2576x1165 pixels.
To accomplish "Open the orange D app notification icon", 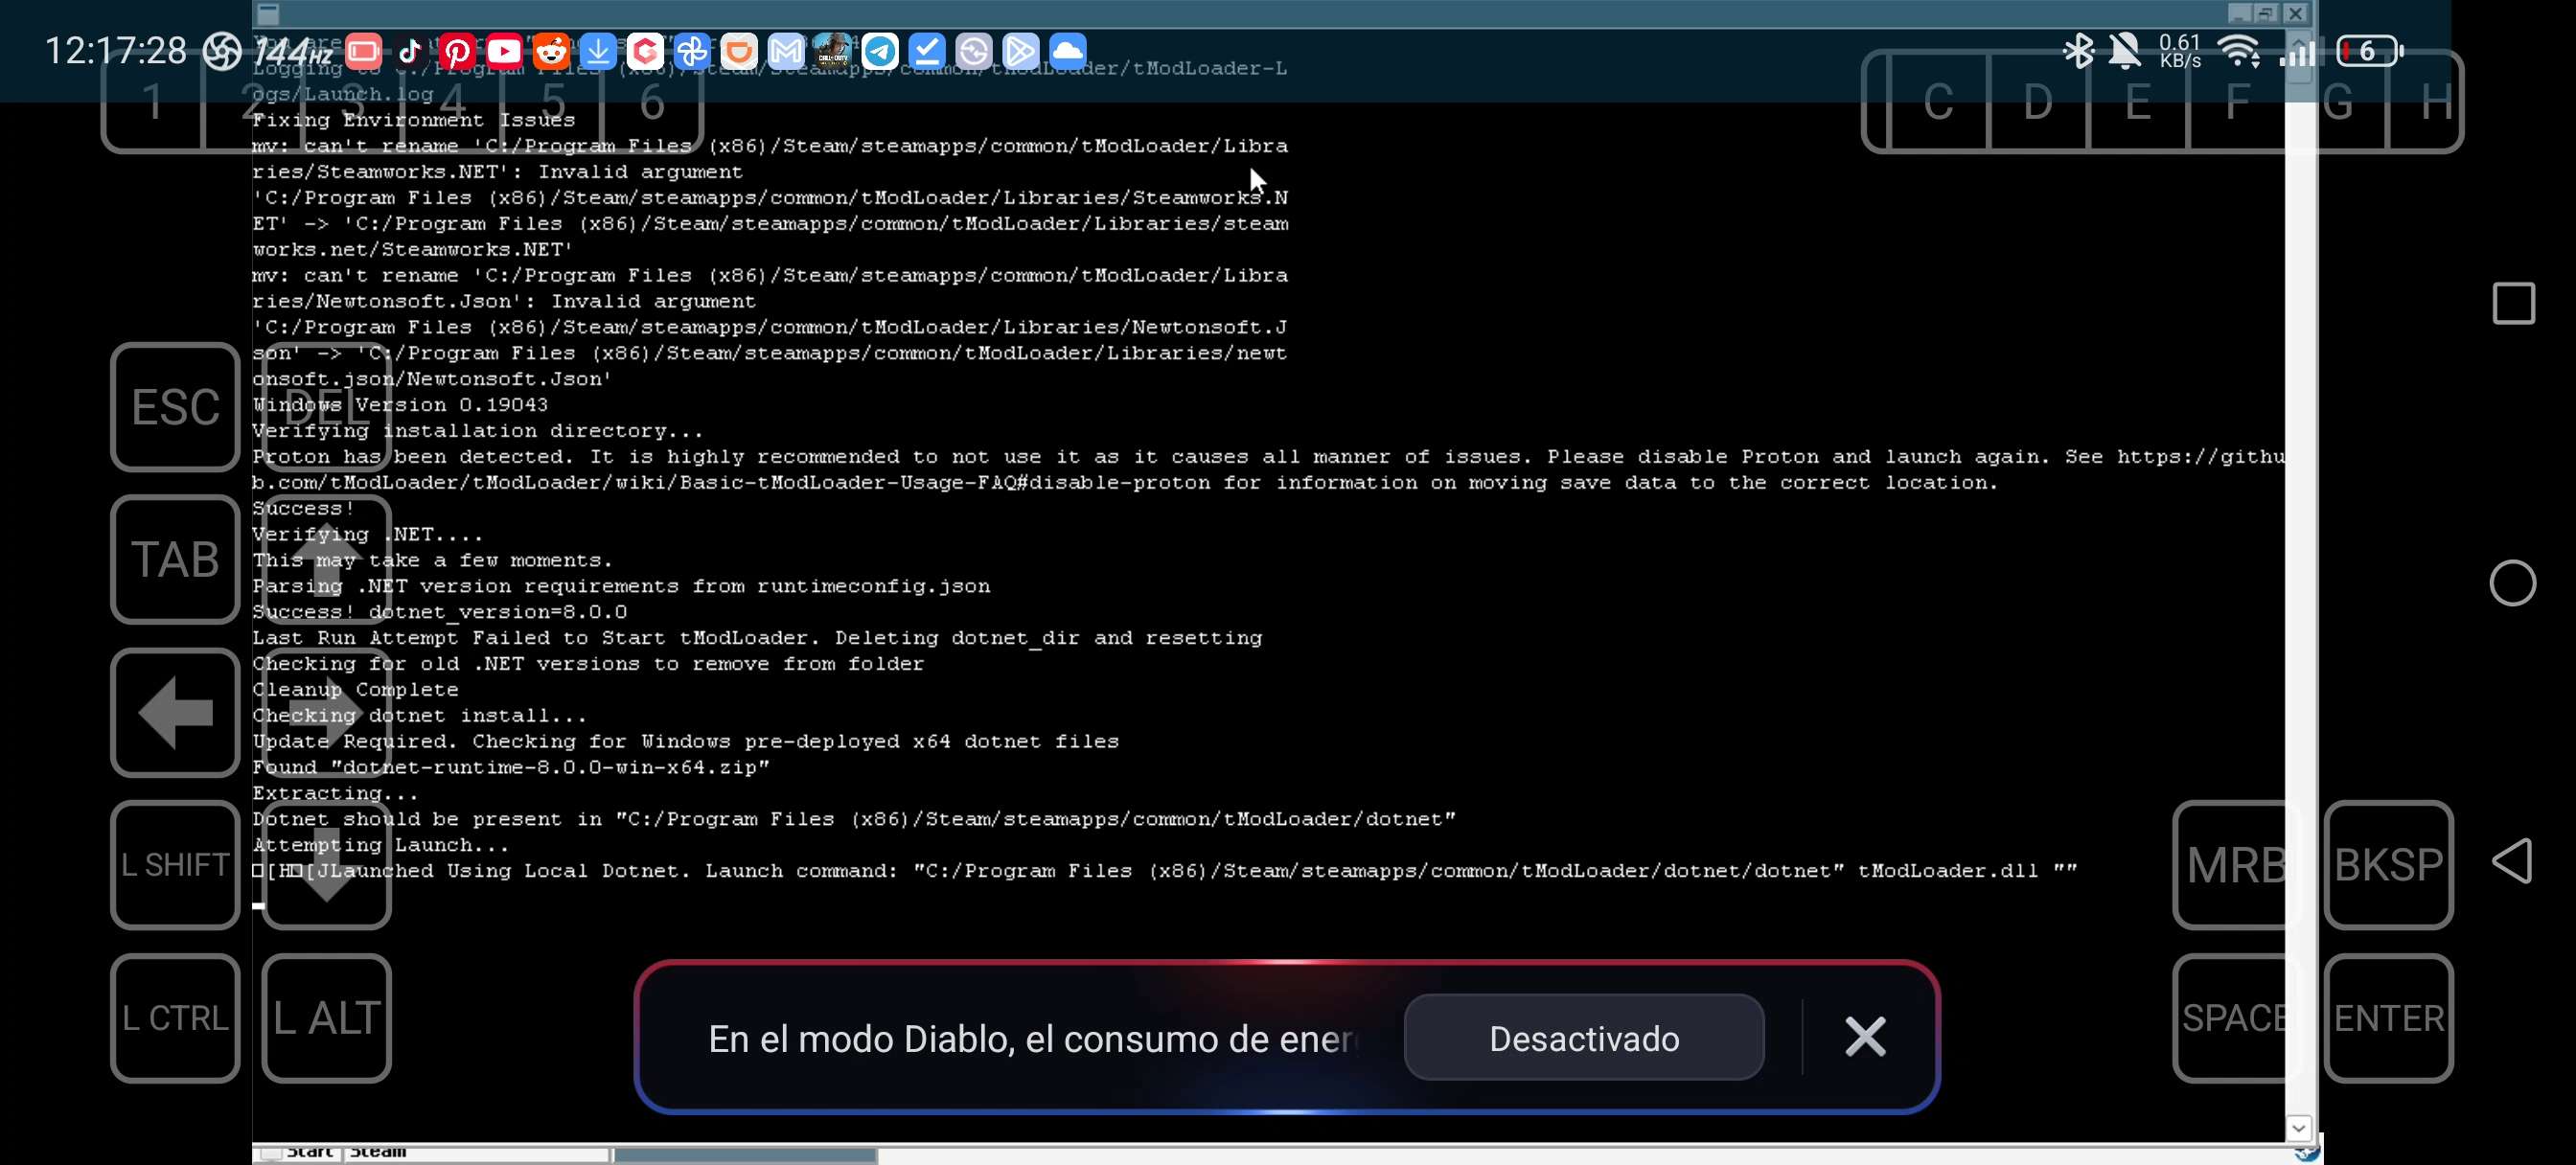I will click(739, 50).
